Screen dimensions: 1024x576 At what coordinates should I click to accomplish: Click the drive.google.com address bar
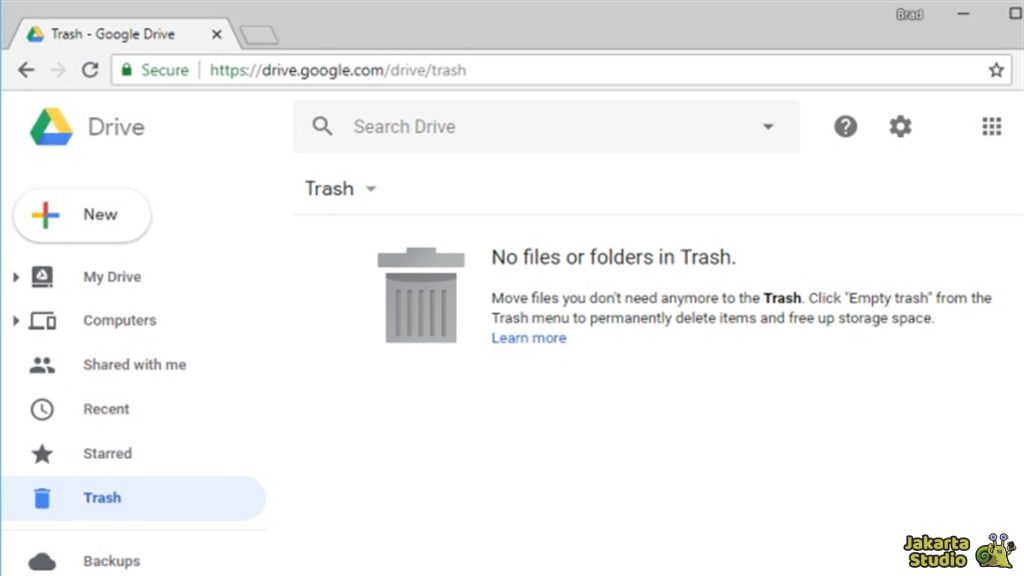pyautogui.click(x=562, y=70)
